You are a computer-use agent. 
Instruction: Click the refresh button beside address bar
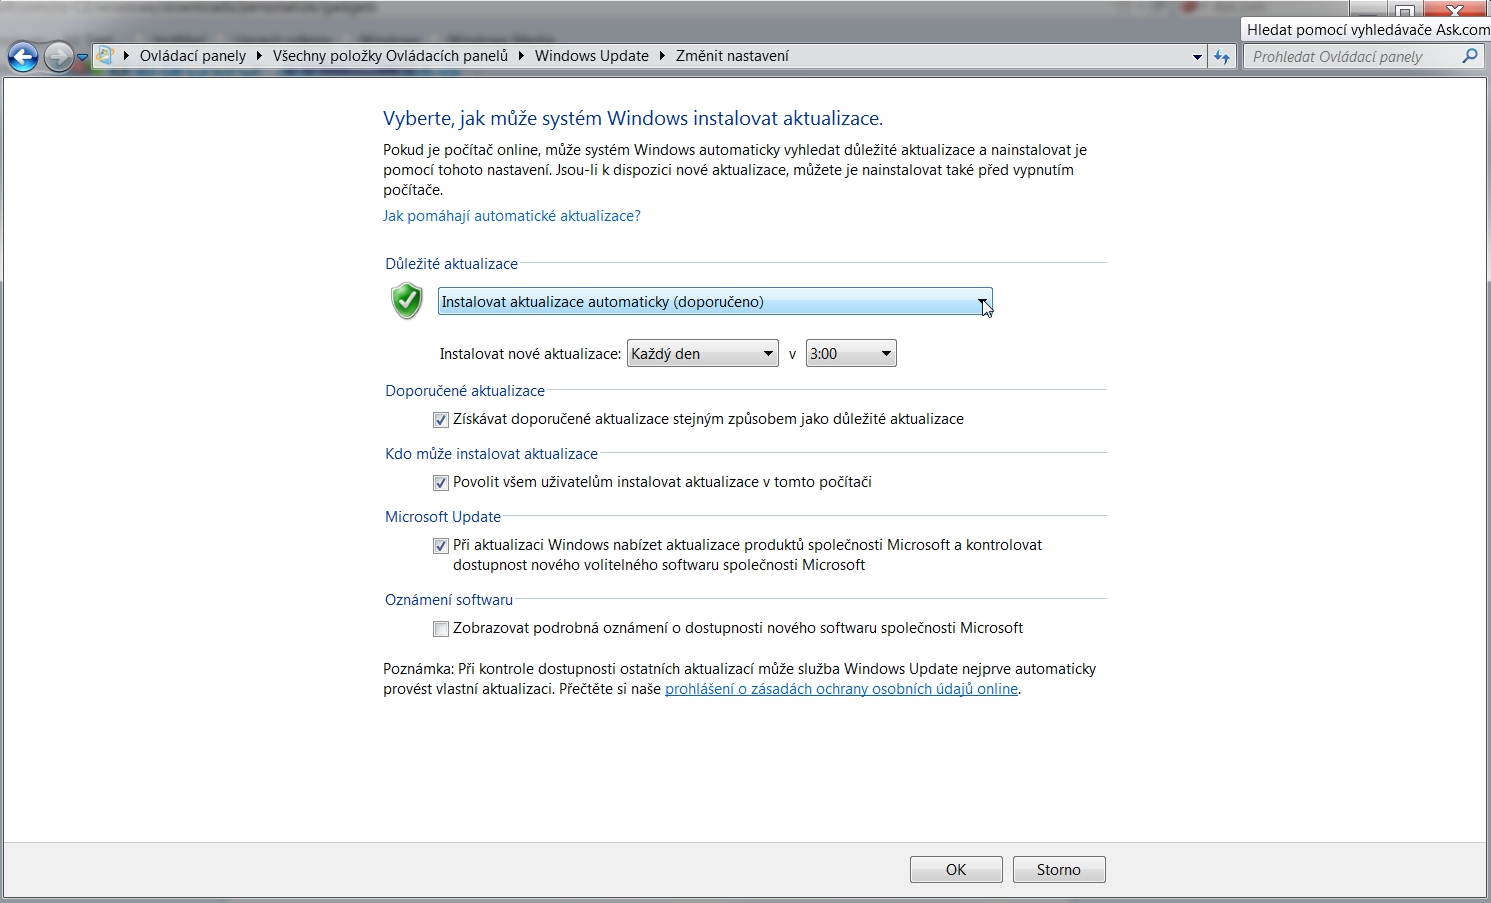(x=1222, y=57)
